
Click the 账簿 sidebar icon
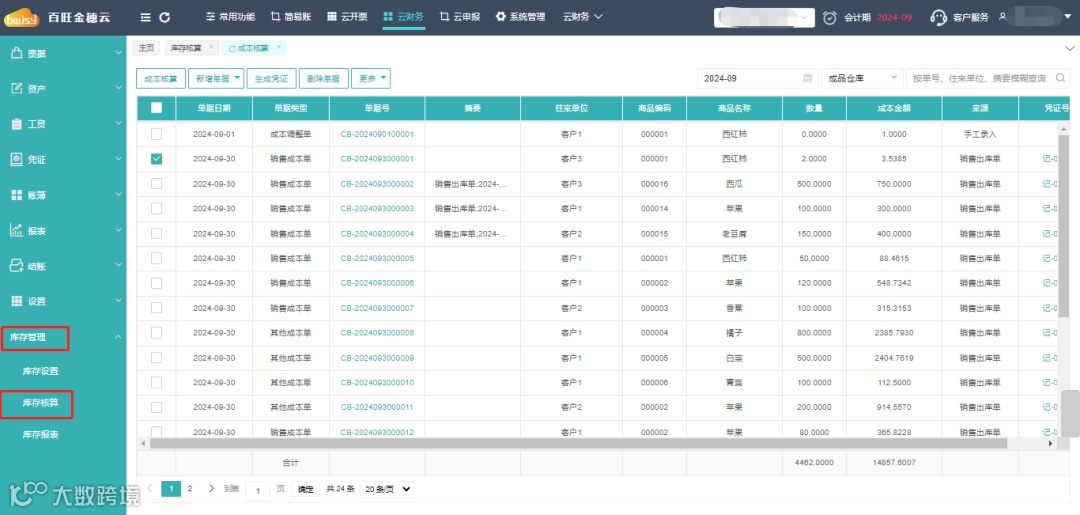point(17,195)
